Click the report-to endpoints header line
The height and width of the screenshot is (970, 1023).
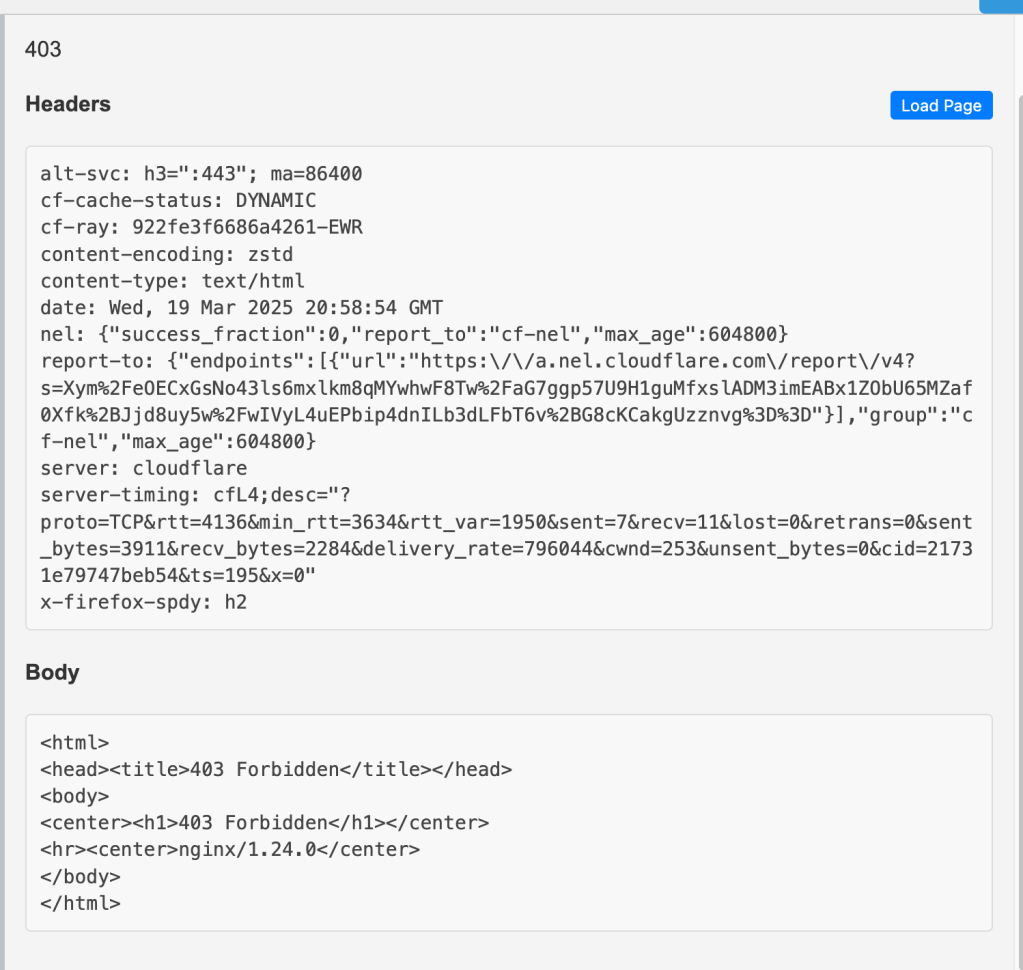coord(400,361)
